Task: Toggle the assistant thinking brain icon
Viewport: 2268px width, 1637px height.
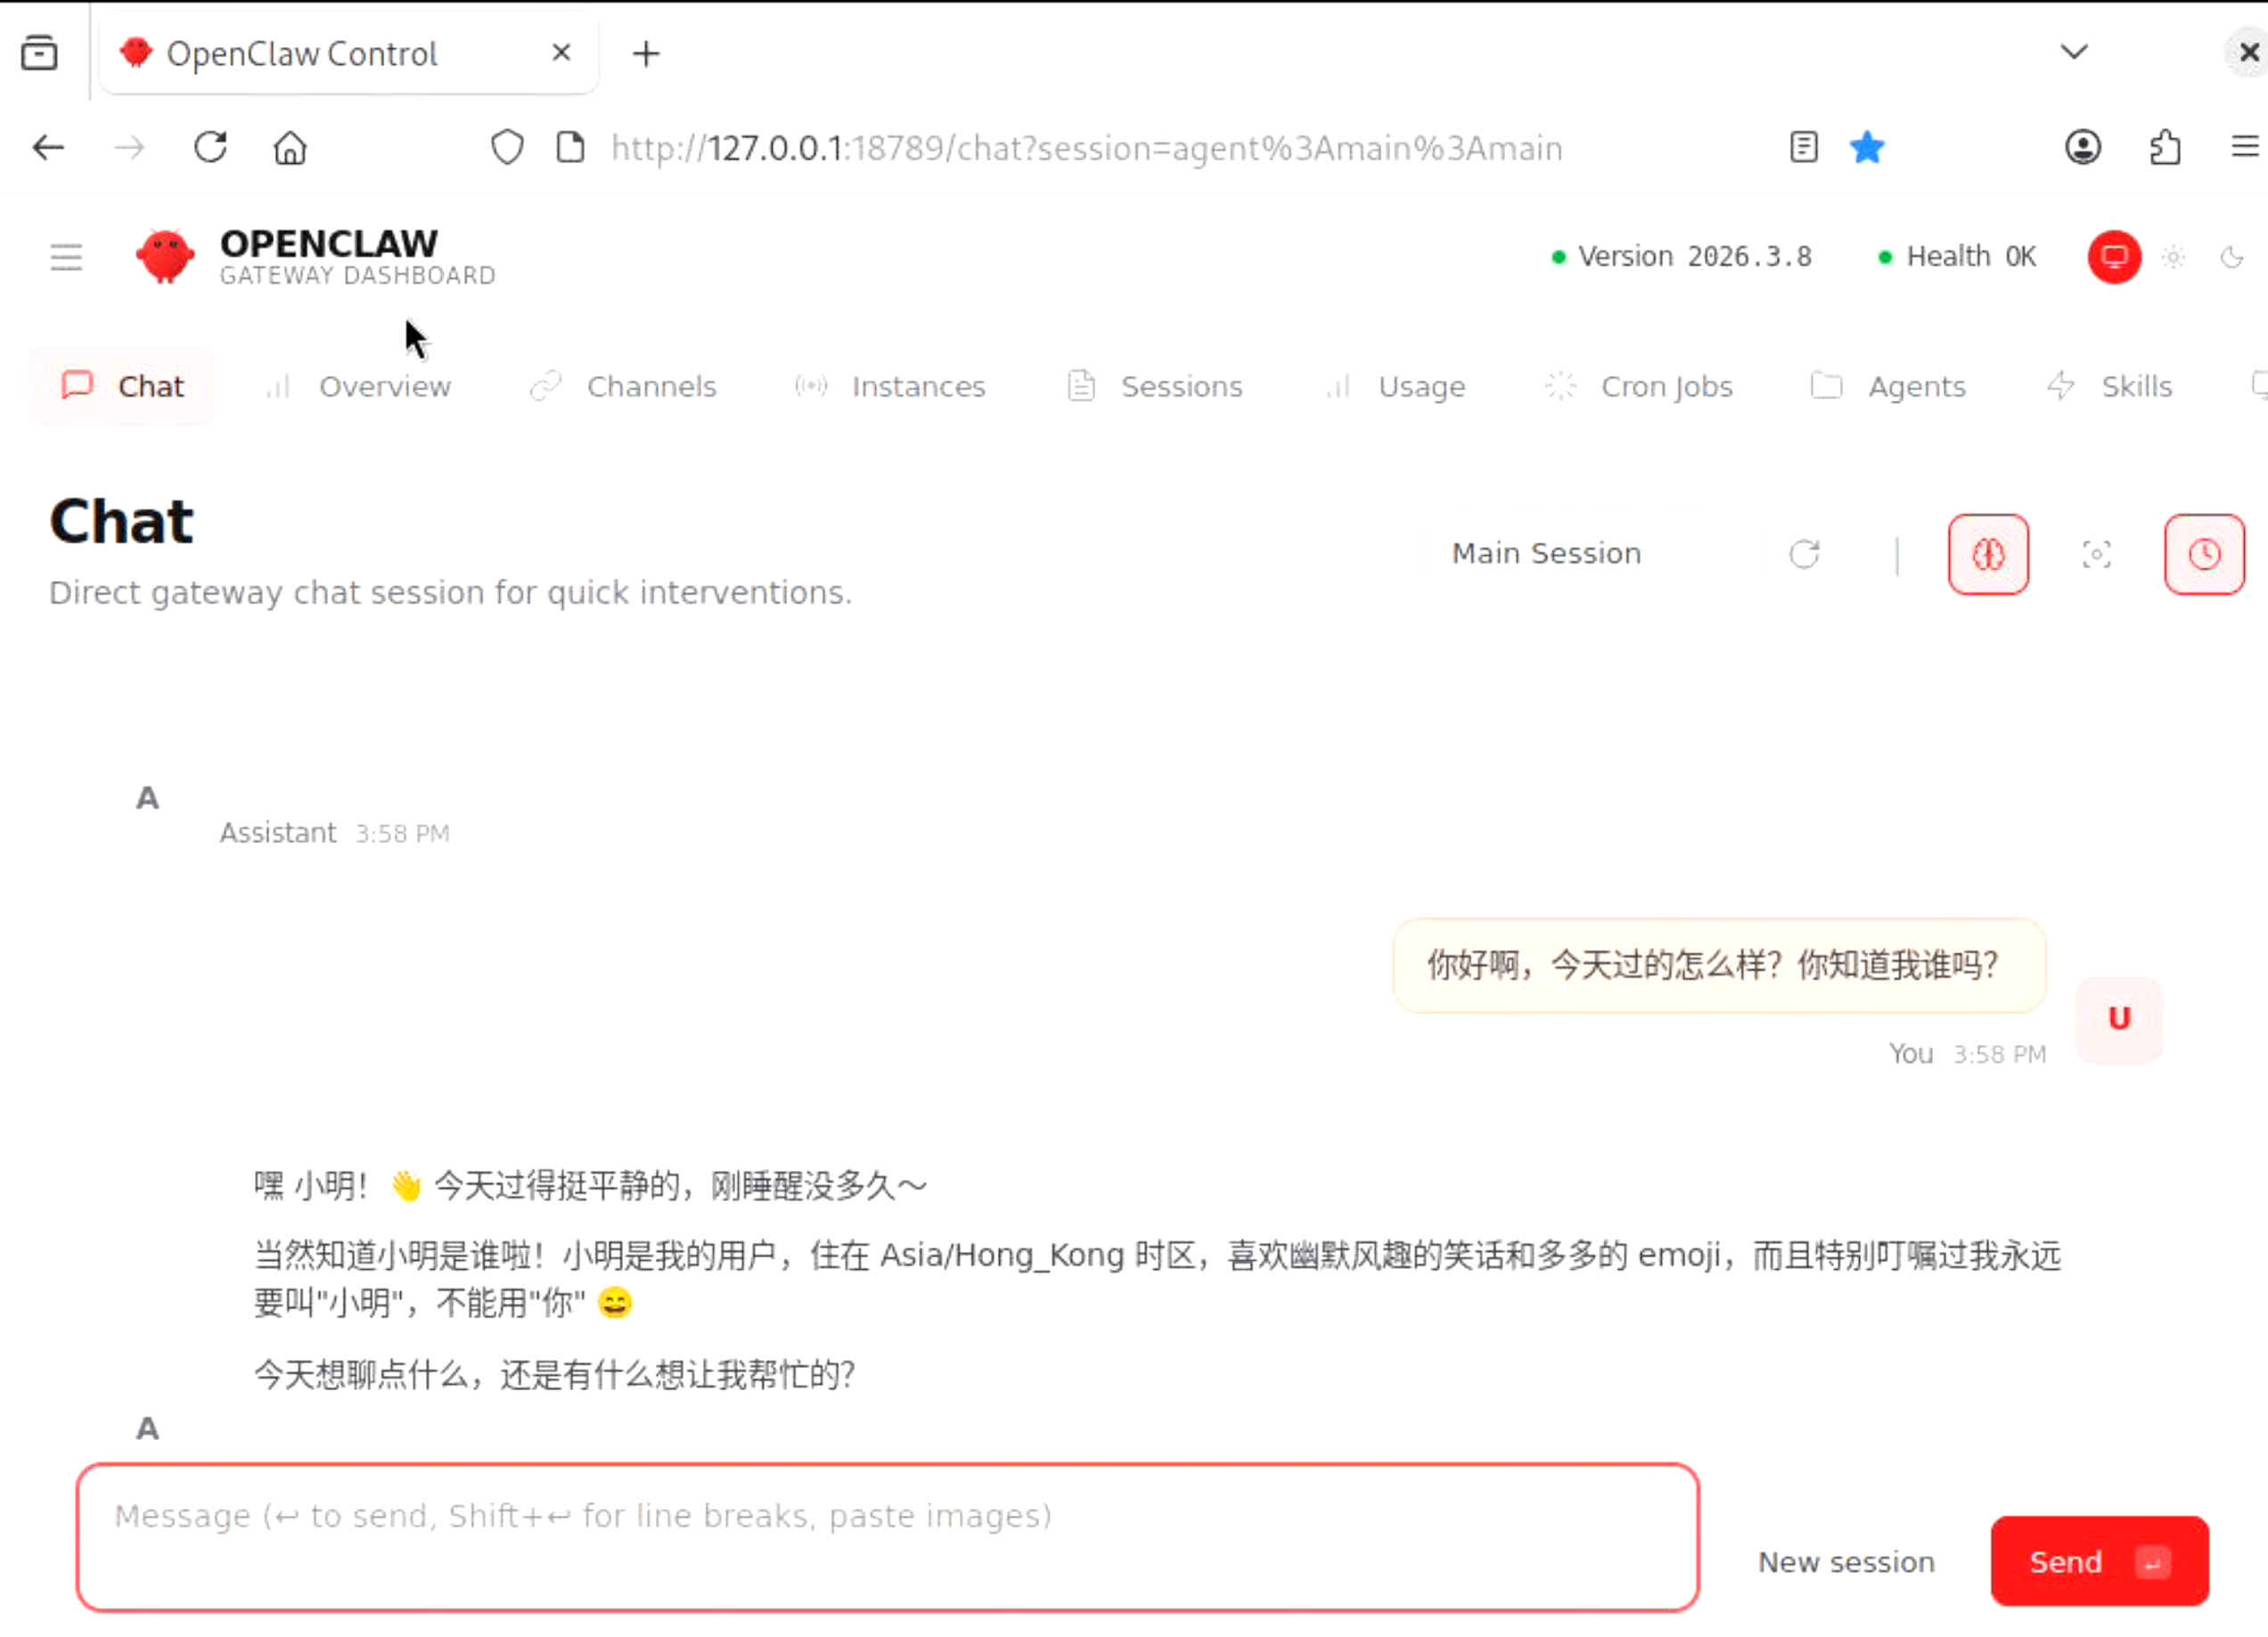Action: 1987,554
